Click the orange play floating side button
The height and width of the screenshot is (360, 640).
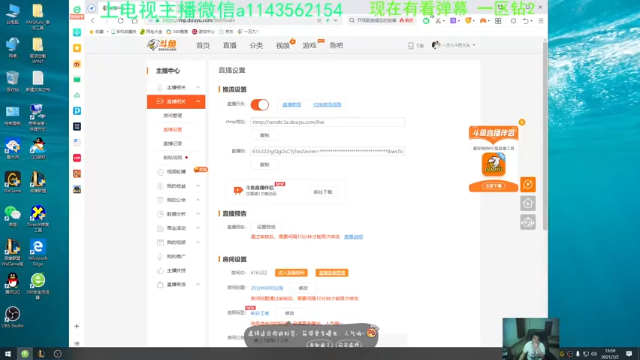[528, 184]
